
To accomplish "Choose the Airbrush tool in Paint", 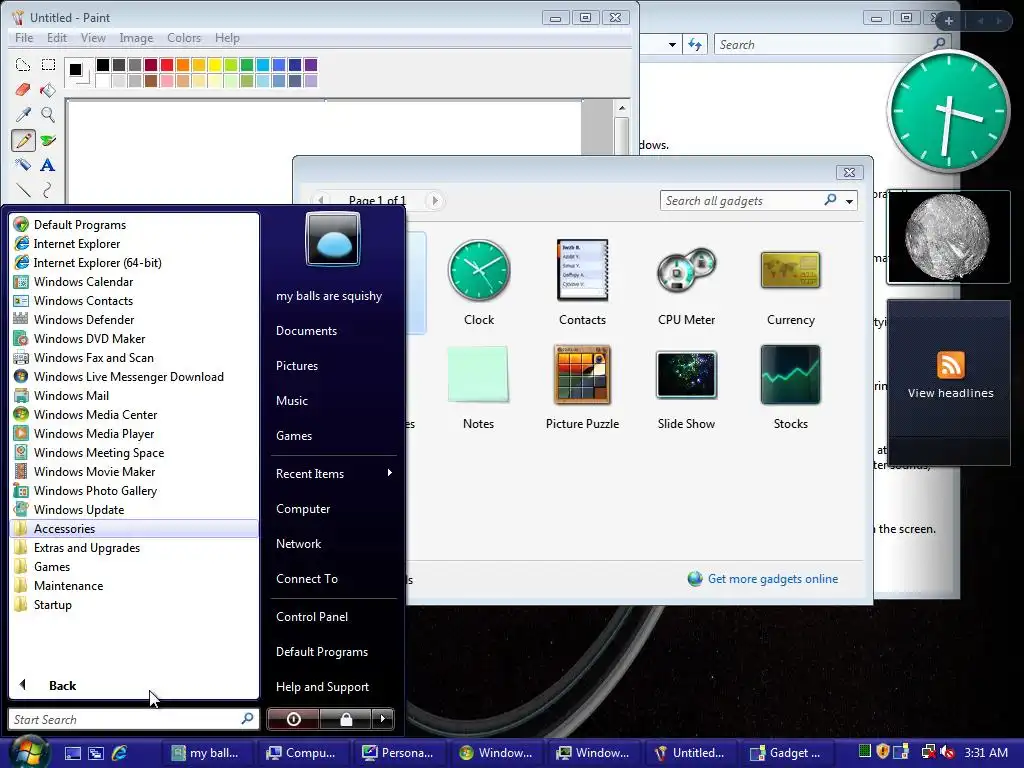I will [23, 165].
